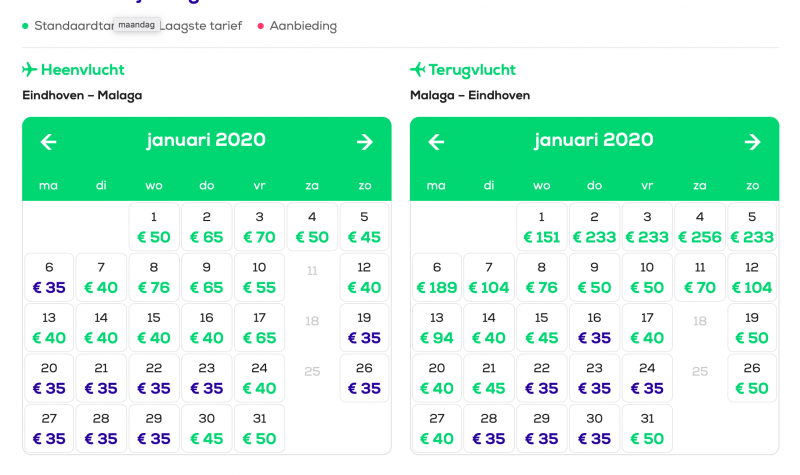Click the Terugvlucht airplane icon
The height and width of the screenshot is (475, 800).
tap(418, 70)
